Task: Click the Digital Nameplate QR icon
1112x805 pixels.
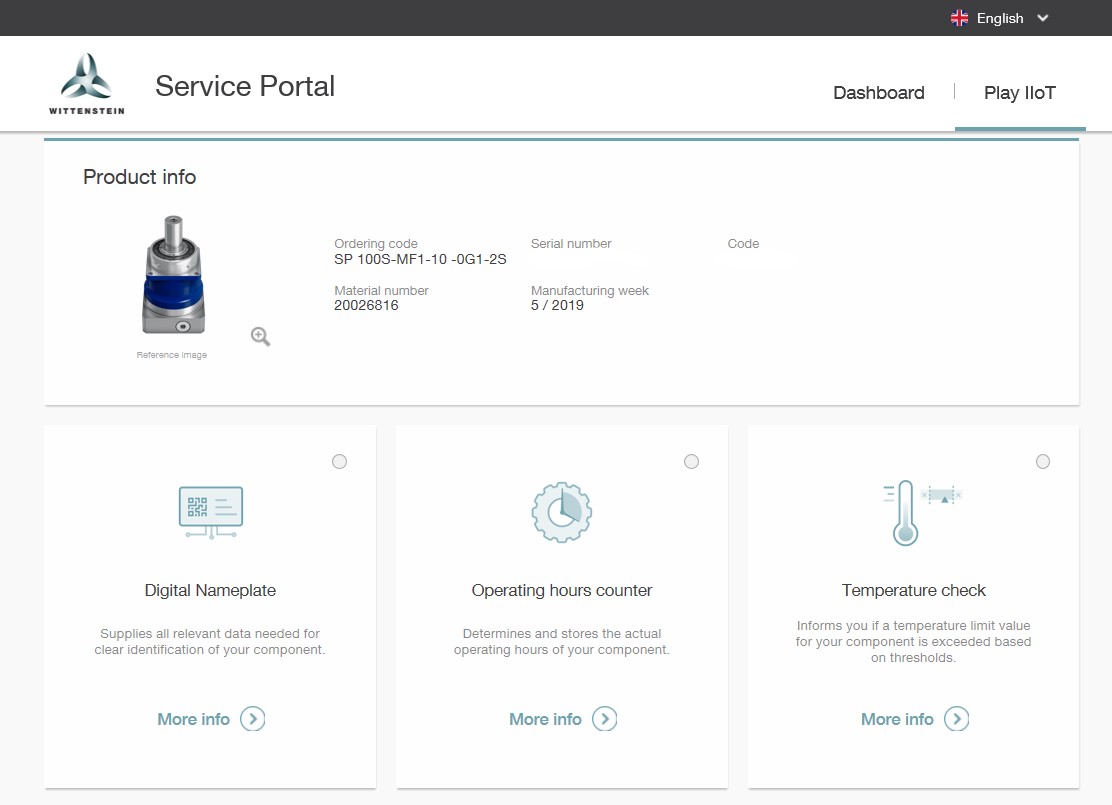Action: click(x=210, y=511)
